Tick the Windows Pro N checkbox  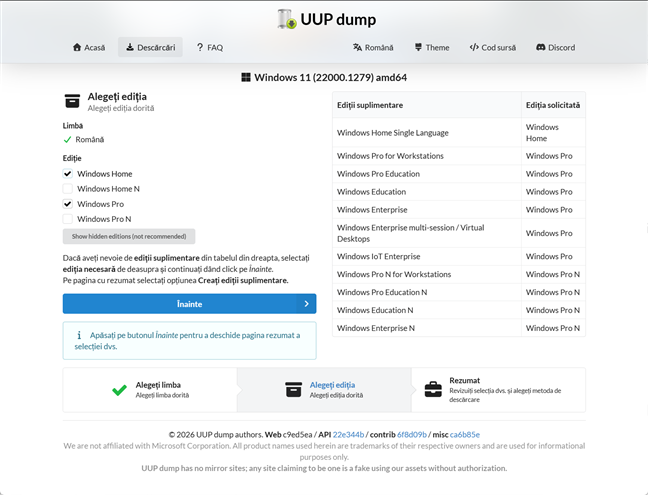68,219
